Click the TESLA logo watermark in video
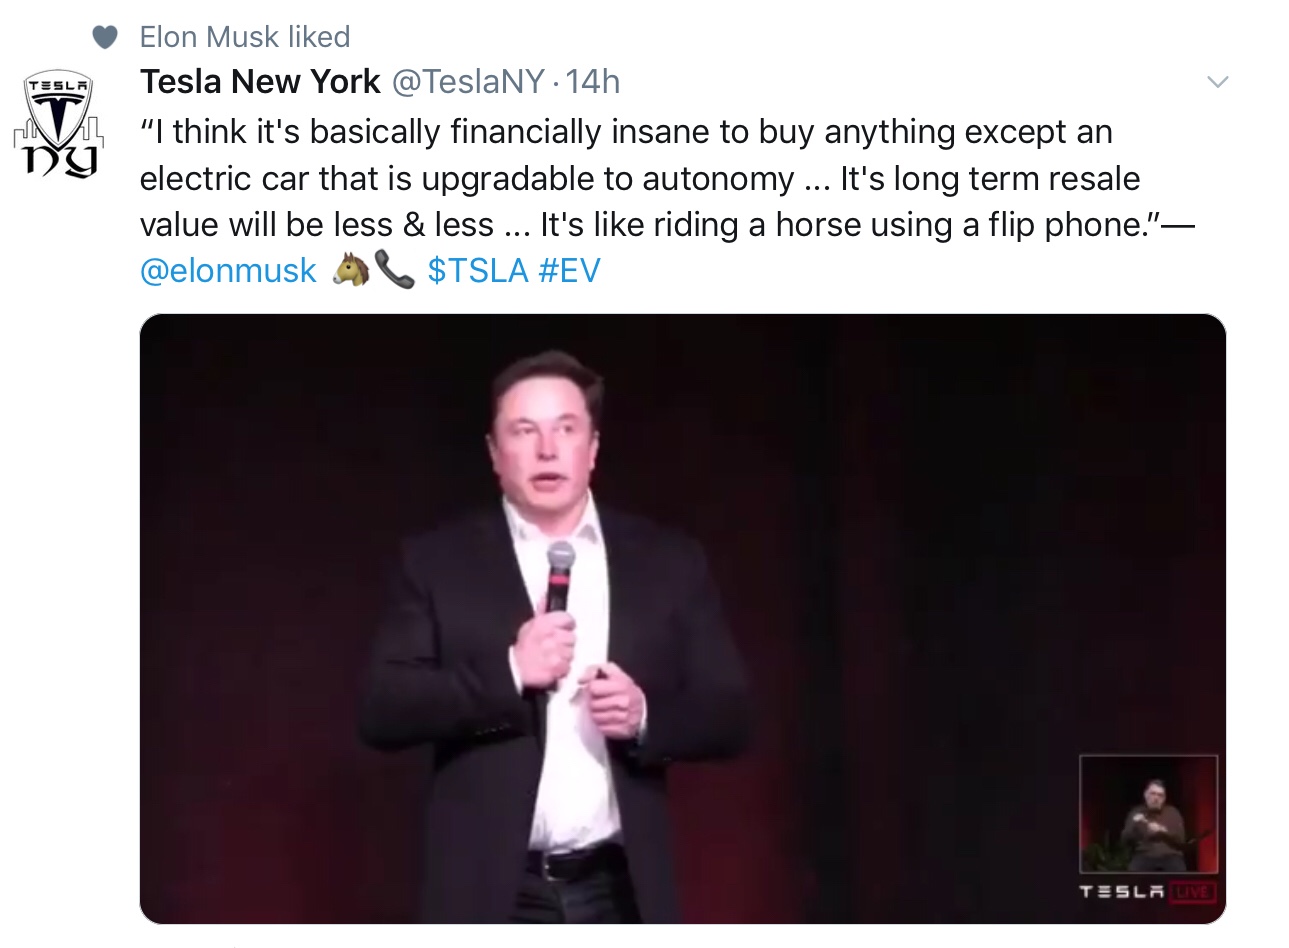 (1122, 890)
